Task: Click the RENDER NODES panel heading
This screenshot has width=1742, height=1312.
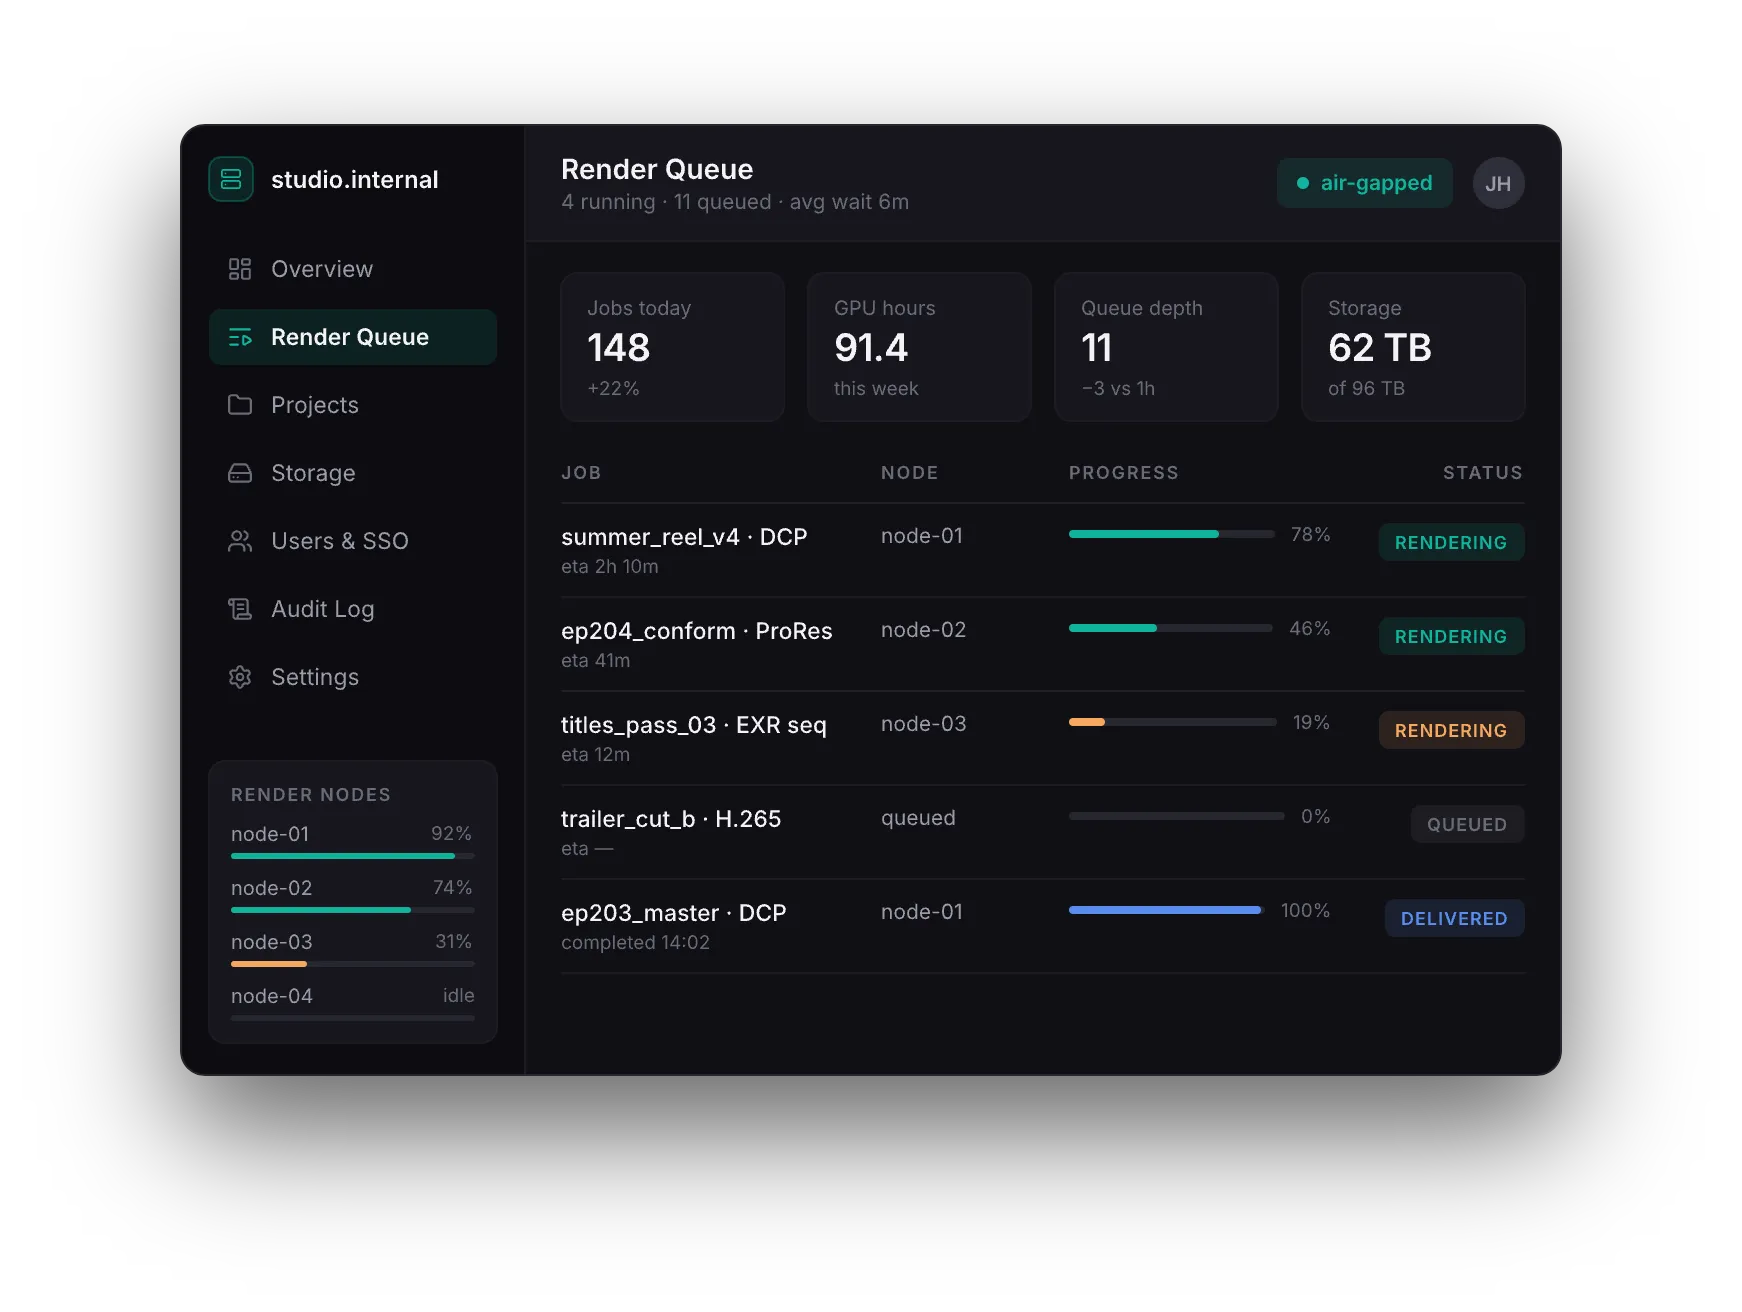Action: (x=311, y=795)
